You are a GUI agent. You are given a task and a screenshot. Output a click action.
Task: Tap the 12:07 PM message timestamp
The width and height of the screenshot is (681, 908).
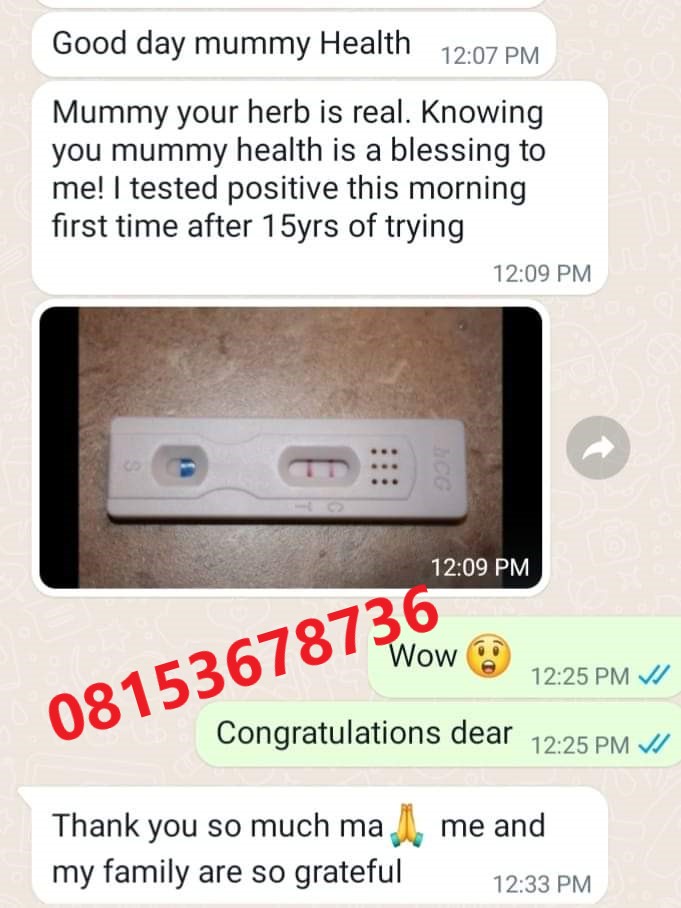[x=490, y=56]
